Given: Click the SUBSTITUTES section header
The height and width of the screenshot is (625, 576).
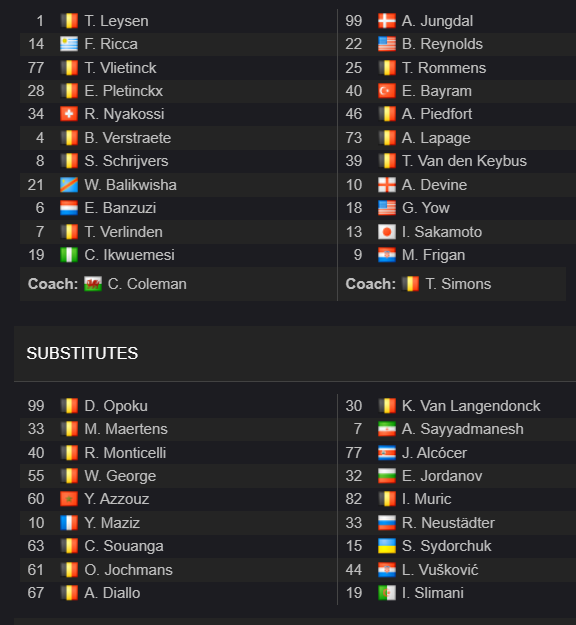Looking at the screenshot, I should (82, 354).
